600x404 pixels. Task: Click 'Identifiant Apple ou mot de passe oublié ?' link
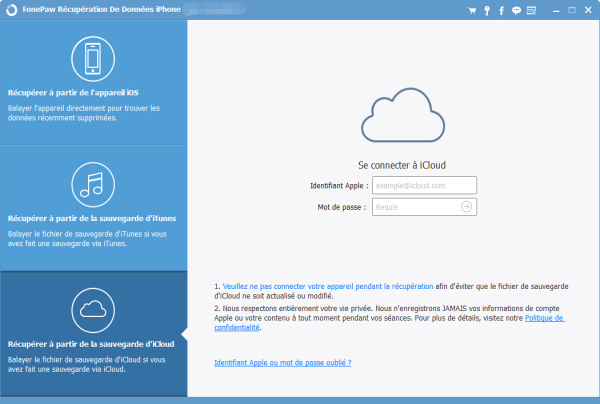283,363
